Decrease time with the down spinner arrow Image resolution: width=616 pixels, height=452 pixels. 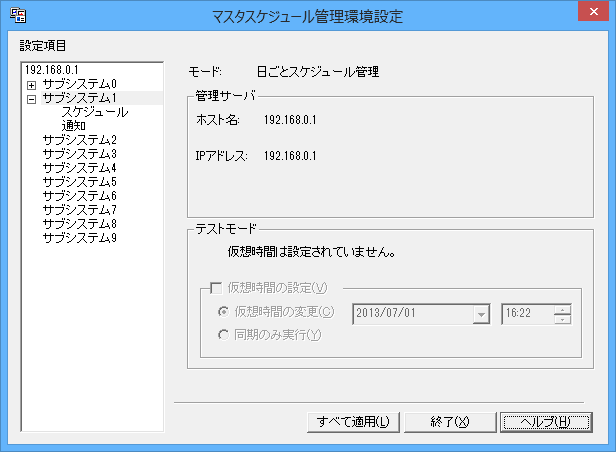point(563,319)
